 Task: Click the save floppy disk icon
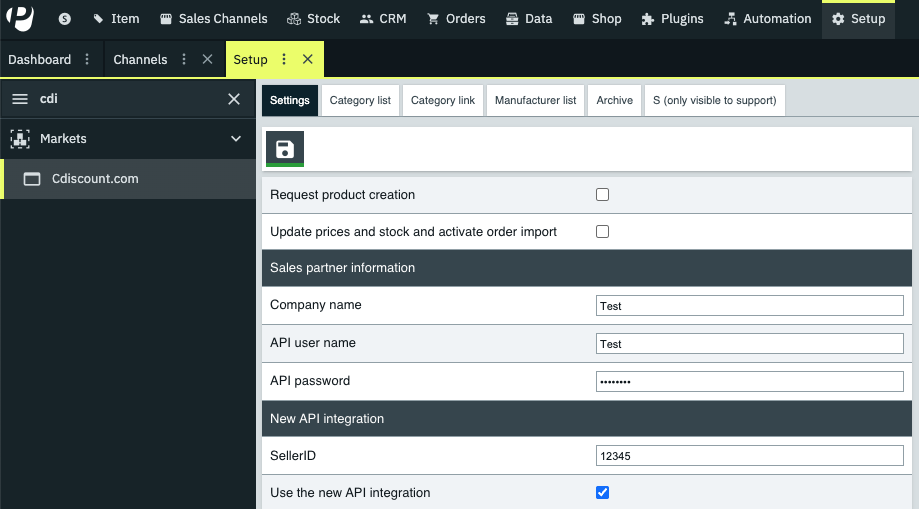pos(285,150)
